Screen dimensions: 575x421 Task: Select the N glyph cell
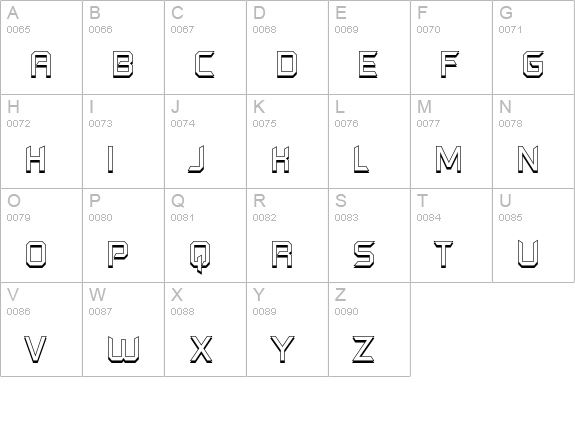point(533,142)
